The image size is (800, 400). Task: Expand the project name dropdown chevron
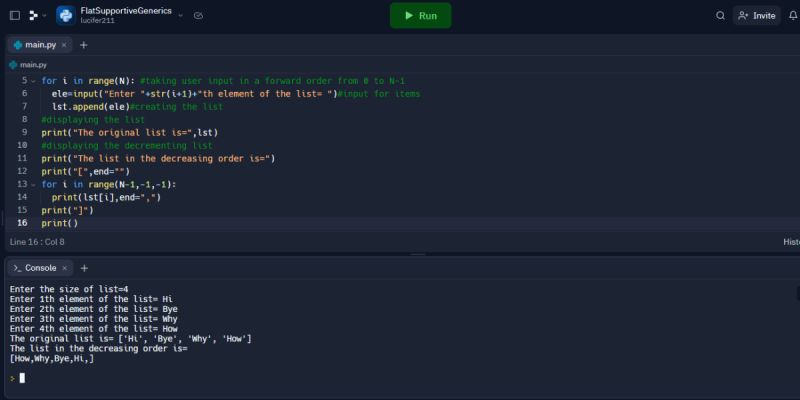180,16
